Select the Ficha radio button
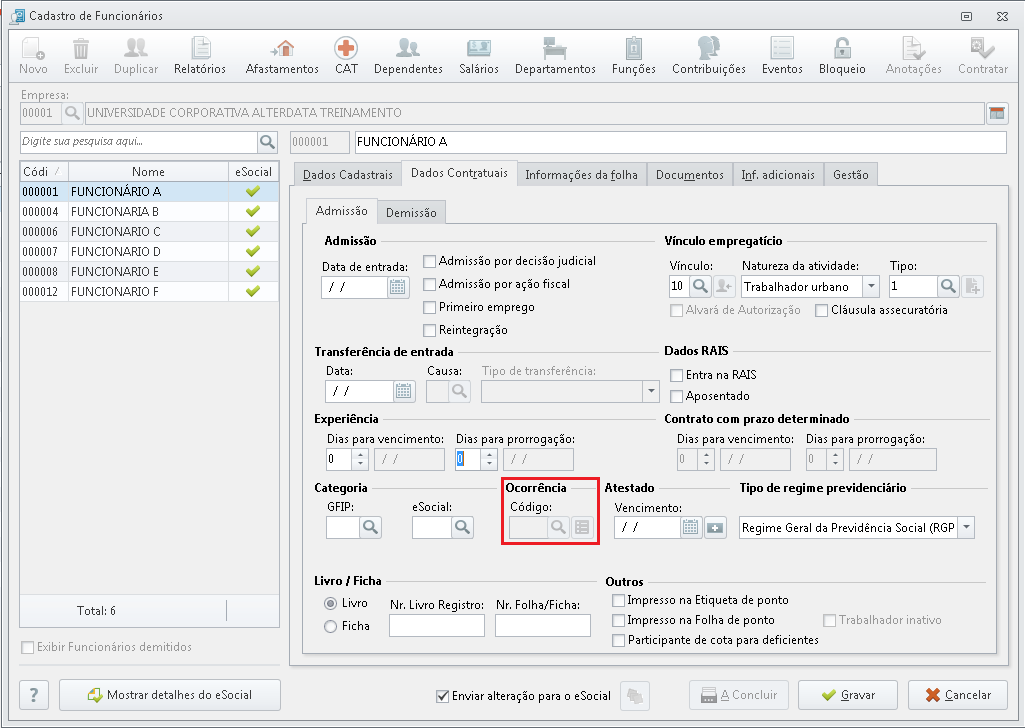Screen dimensions: 1025x728 pyautogui.click(x=330, y=626)
